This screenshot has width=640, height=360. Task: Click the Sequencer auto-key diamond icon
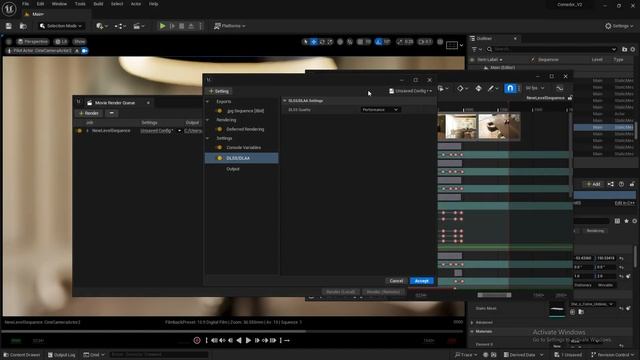tap(478, 88)
